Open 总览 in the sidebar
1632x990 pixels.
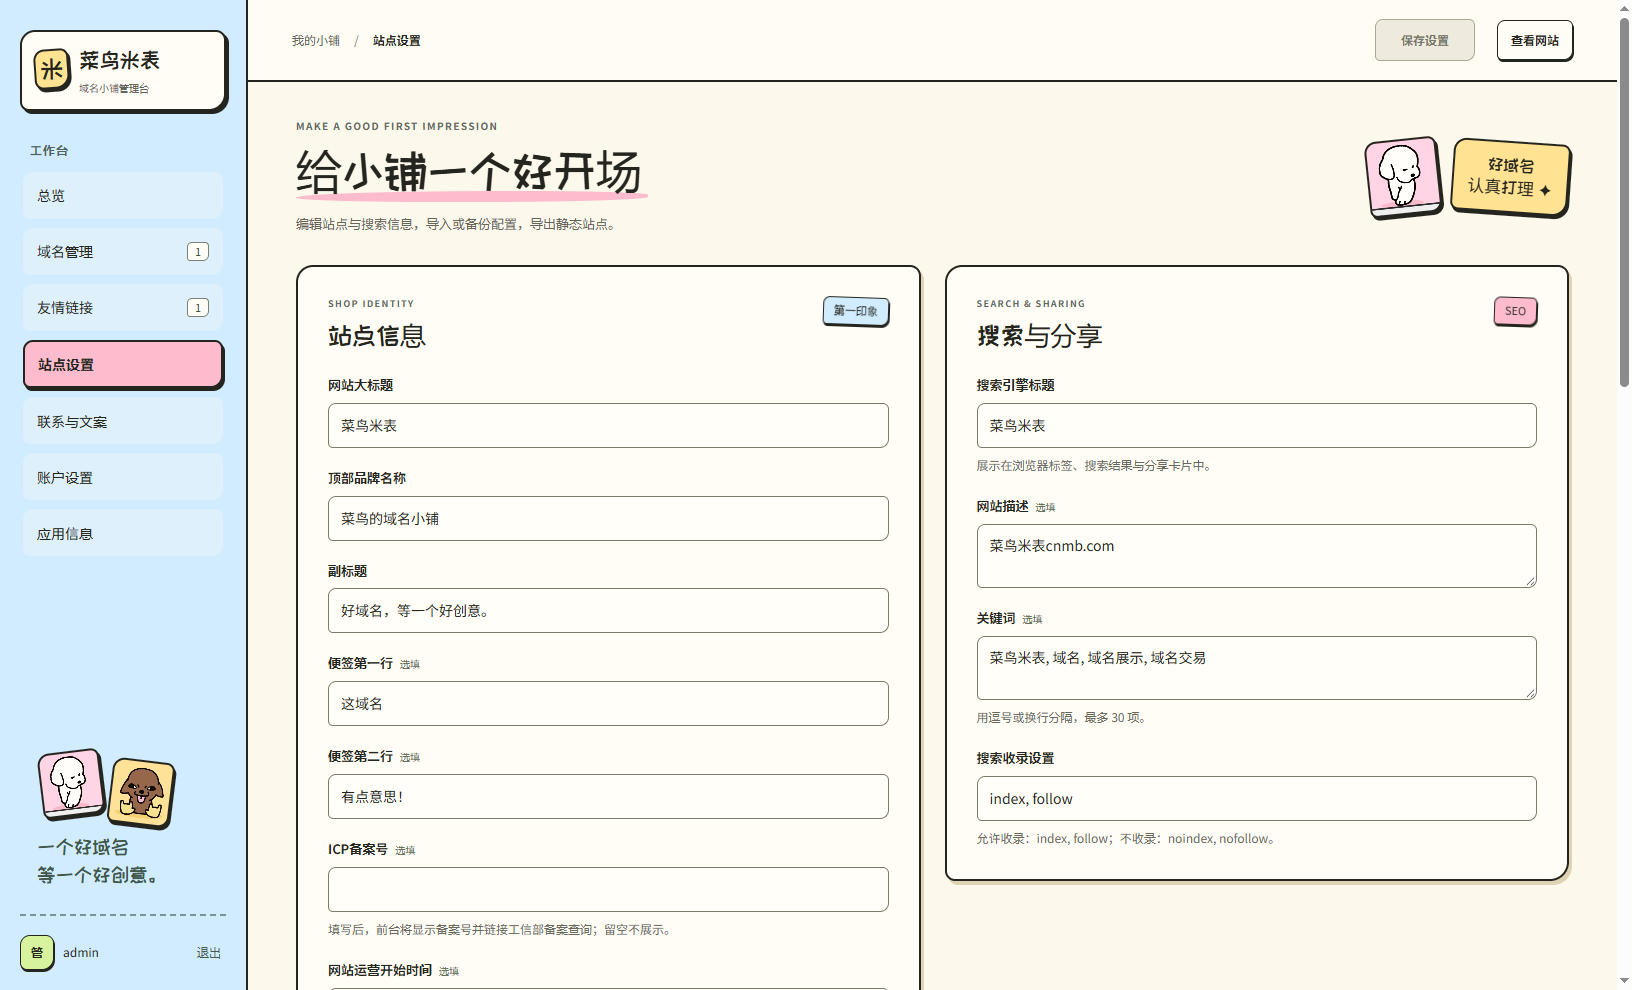pyautogui.click(x=123, y=196)
